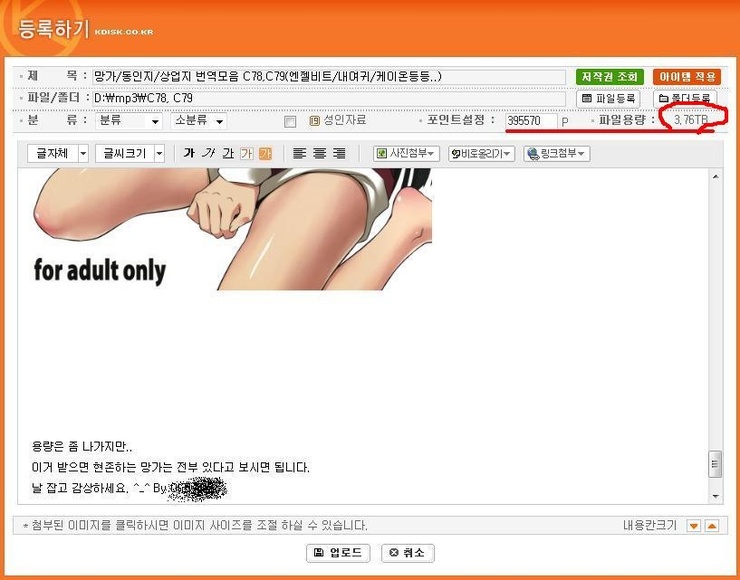Viewport: 740px width, 580px height.
Task: Click the editor scrollbar down arrow
Action: pyautogui.click(x=715, y=496)
